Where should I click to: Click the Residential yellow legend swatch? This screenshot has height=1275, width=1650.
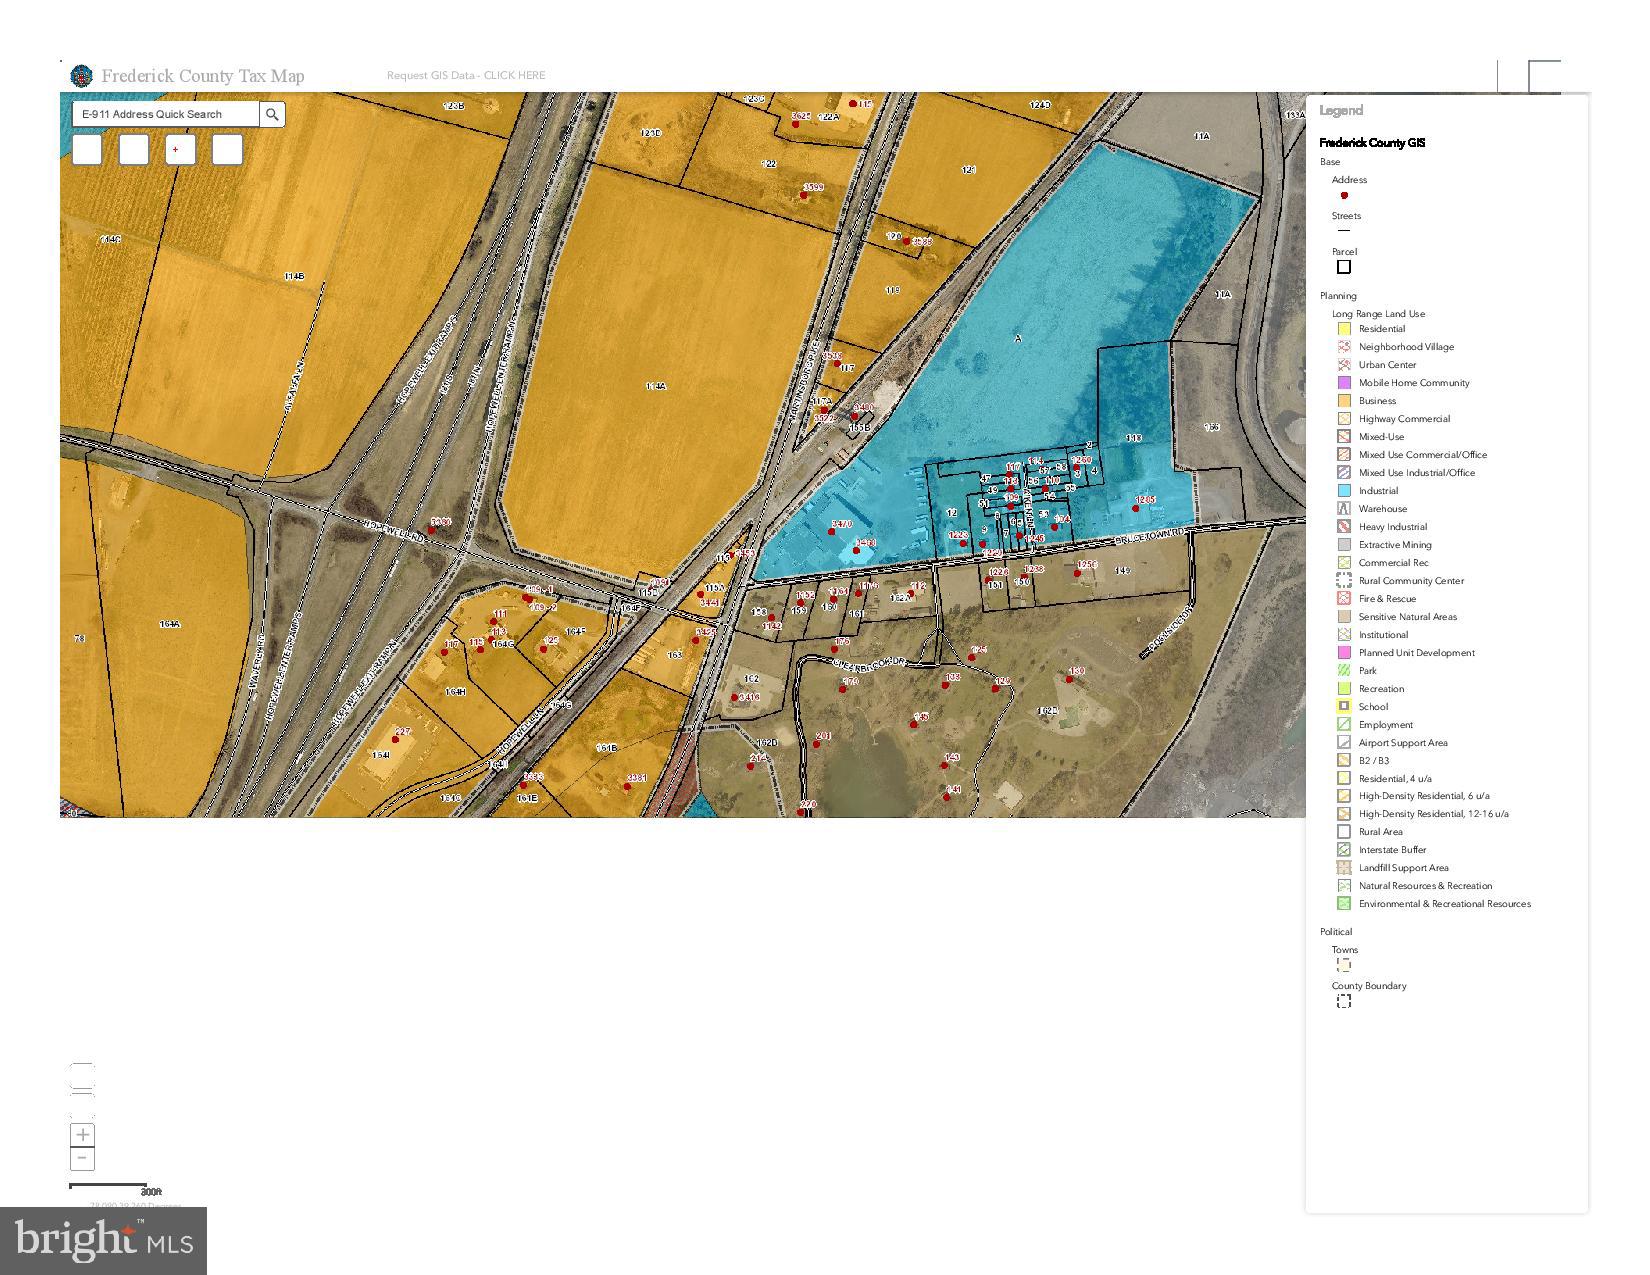click(x=1344, y=329)
